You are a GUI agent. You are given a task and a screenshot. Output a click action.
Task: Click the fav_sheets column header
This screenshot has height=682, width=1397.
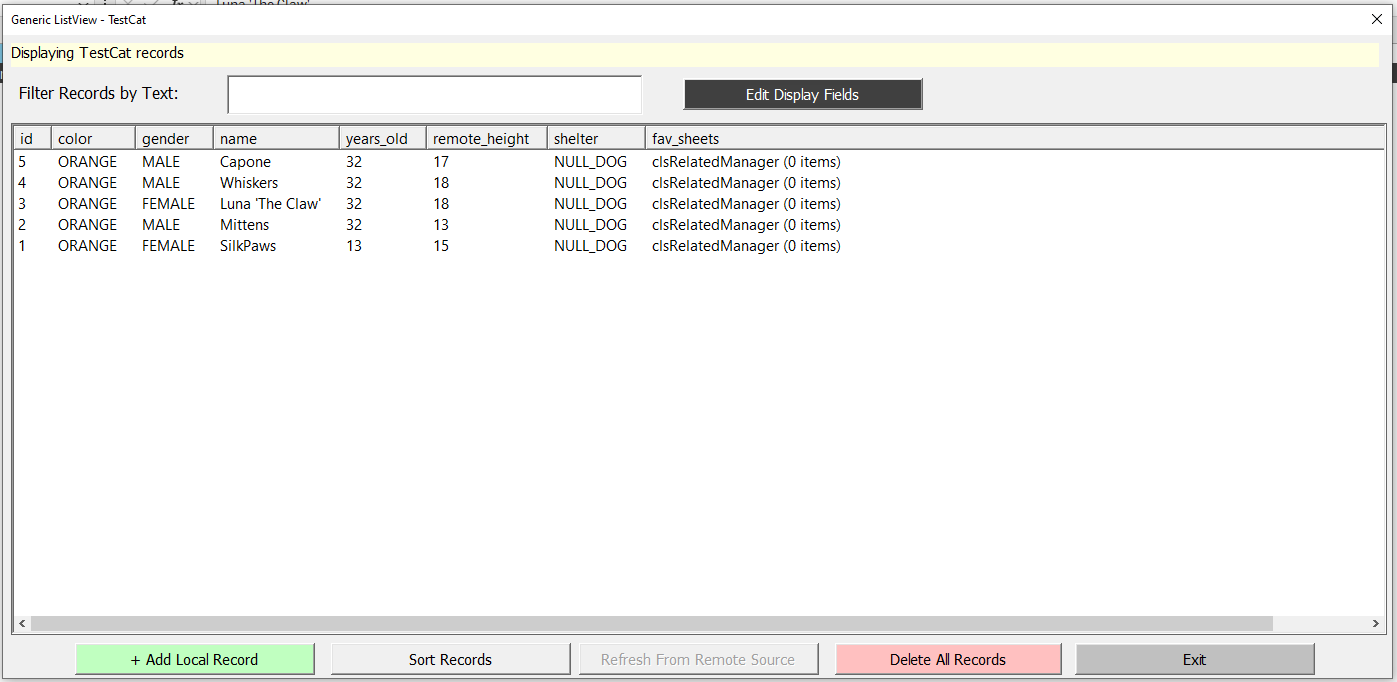coord(1014,139)
